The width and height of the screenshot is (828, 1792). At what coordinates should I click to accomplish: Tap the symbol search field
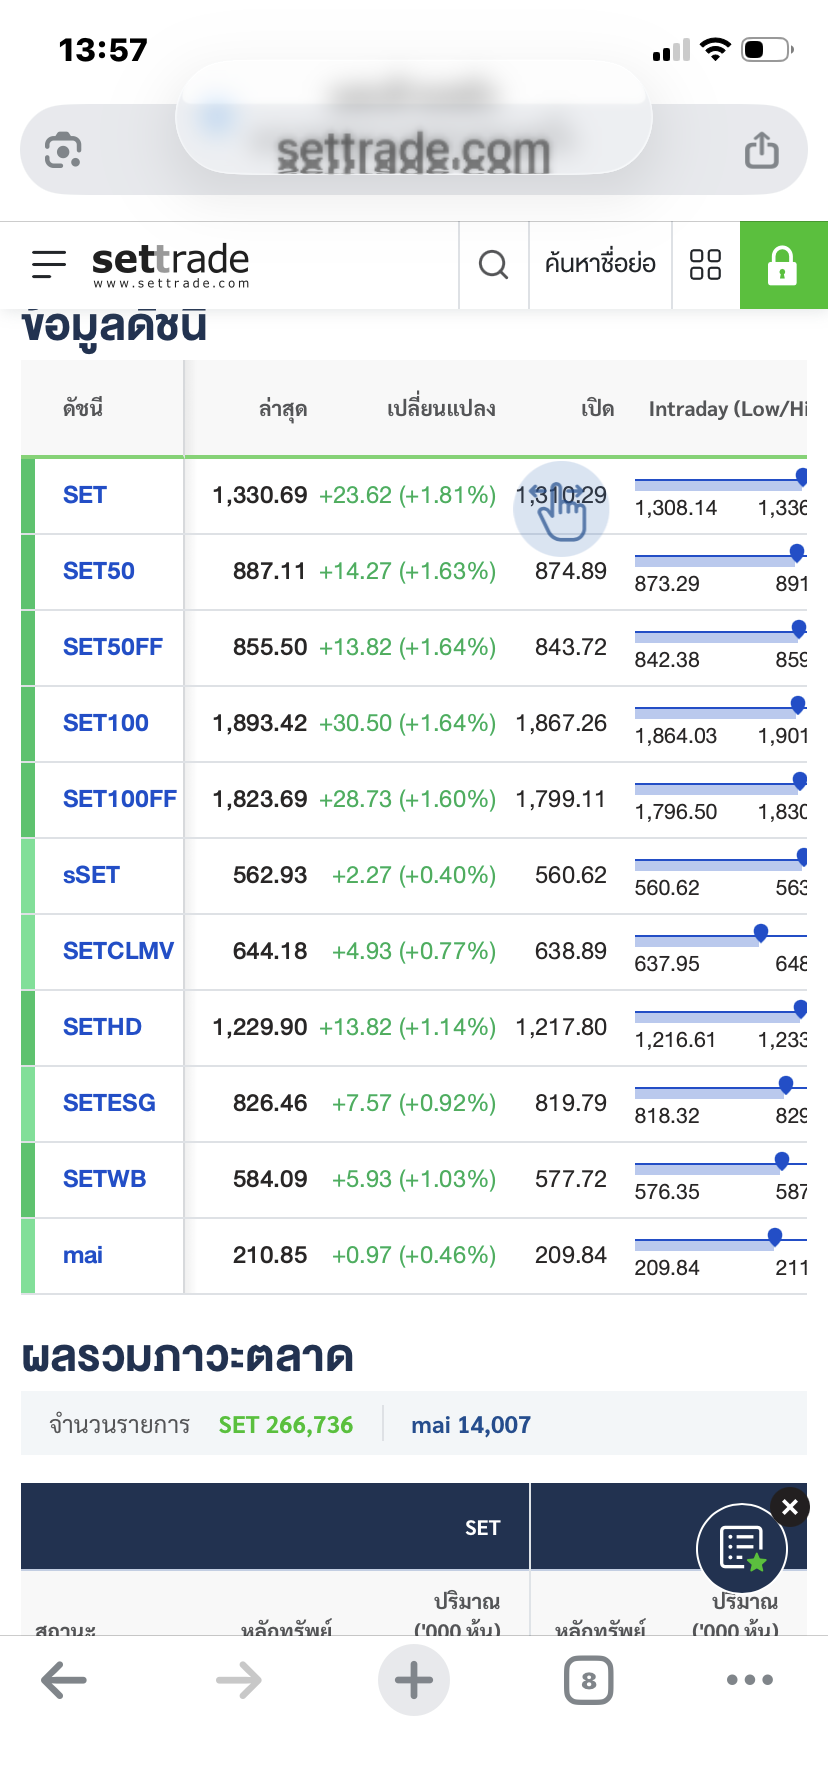click(x=600, y=264)
